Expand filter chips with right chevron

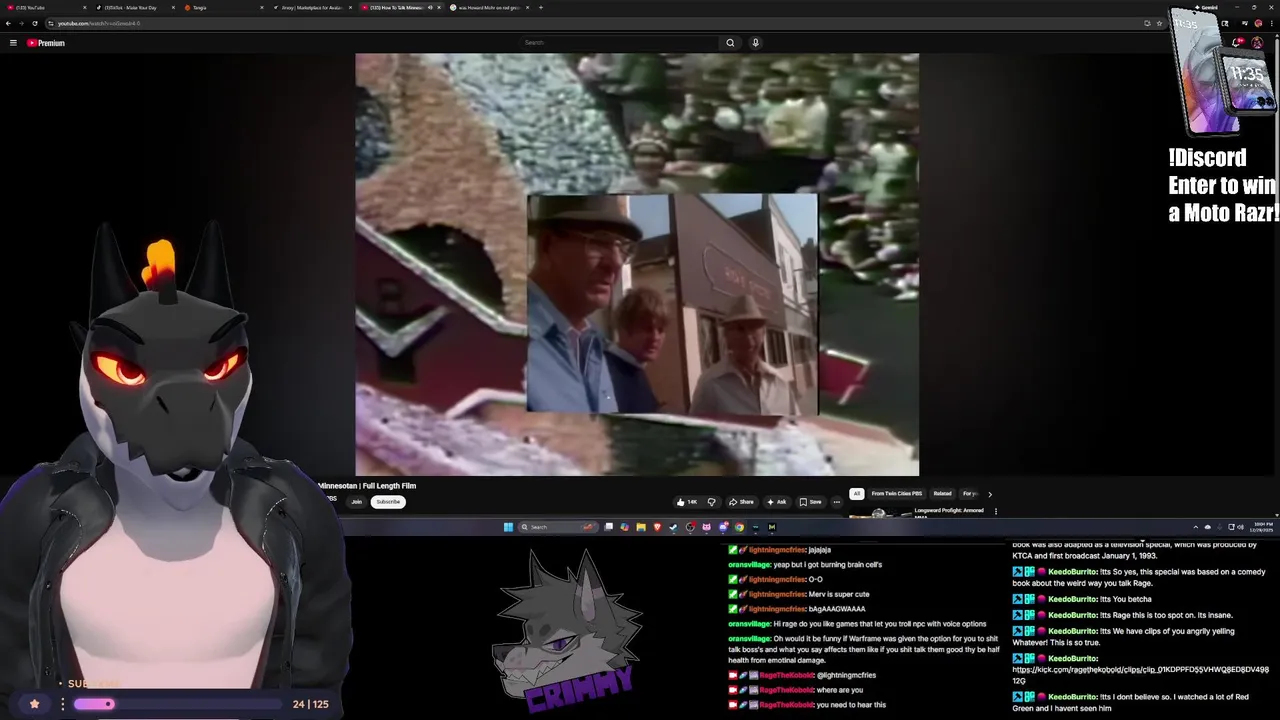(990, 494)
